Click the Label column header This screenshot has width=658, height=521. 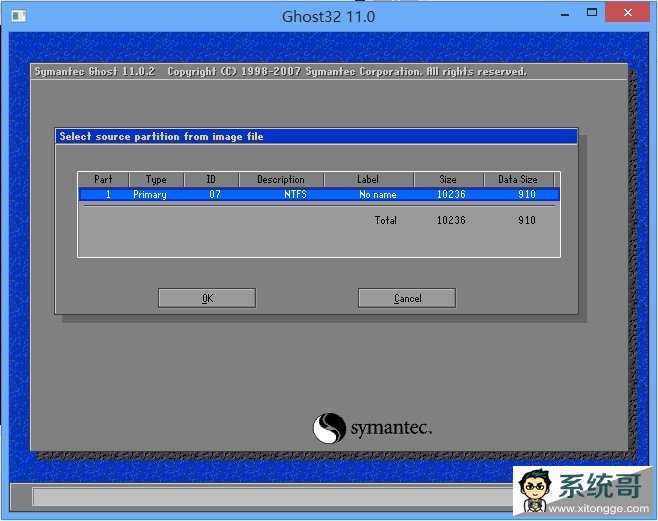pyautogui.click(x=368, y=180)
